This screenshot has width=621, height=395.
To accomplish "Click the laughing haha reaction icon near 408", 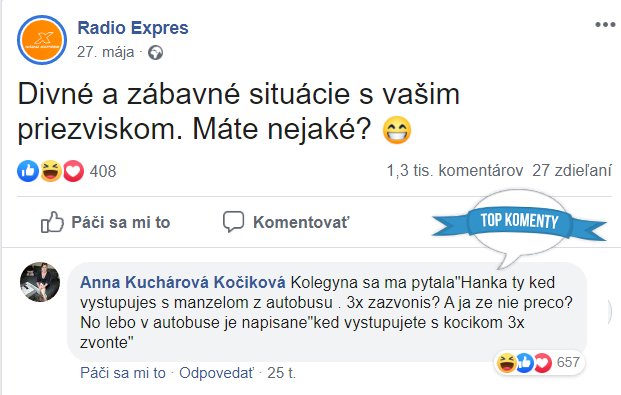I will tap(51, 171).
